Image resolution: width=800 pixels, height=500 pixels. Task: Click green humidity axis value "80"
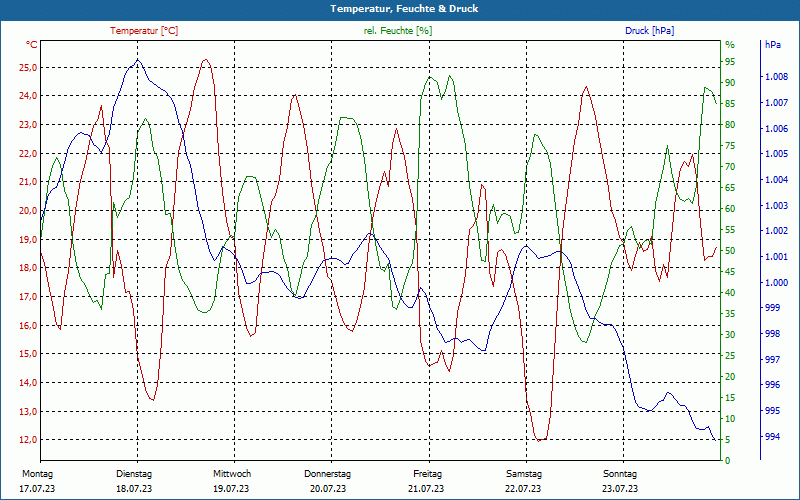coord(730,125)
